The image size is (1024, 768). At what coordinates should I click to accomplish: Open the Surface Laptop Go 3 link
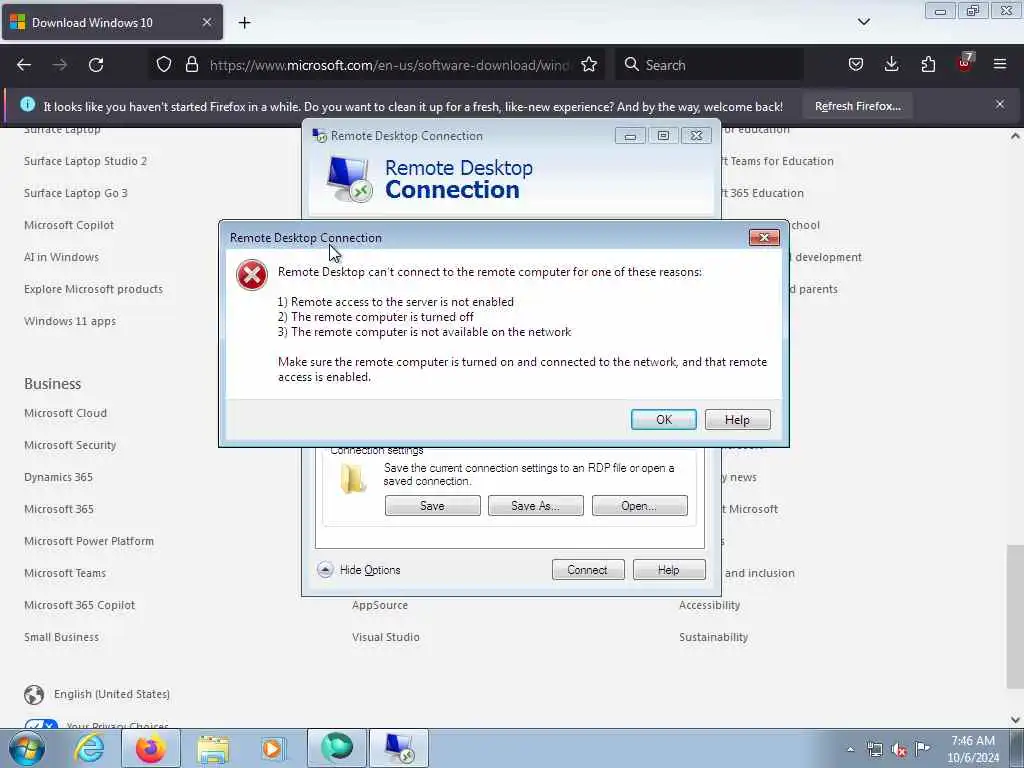tap(76, 193)
